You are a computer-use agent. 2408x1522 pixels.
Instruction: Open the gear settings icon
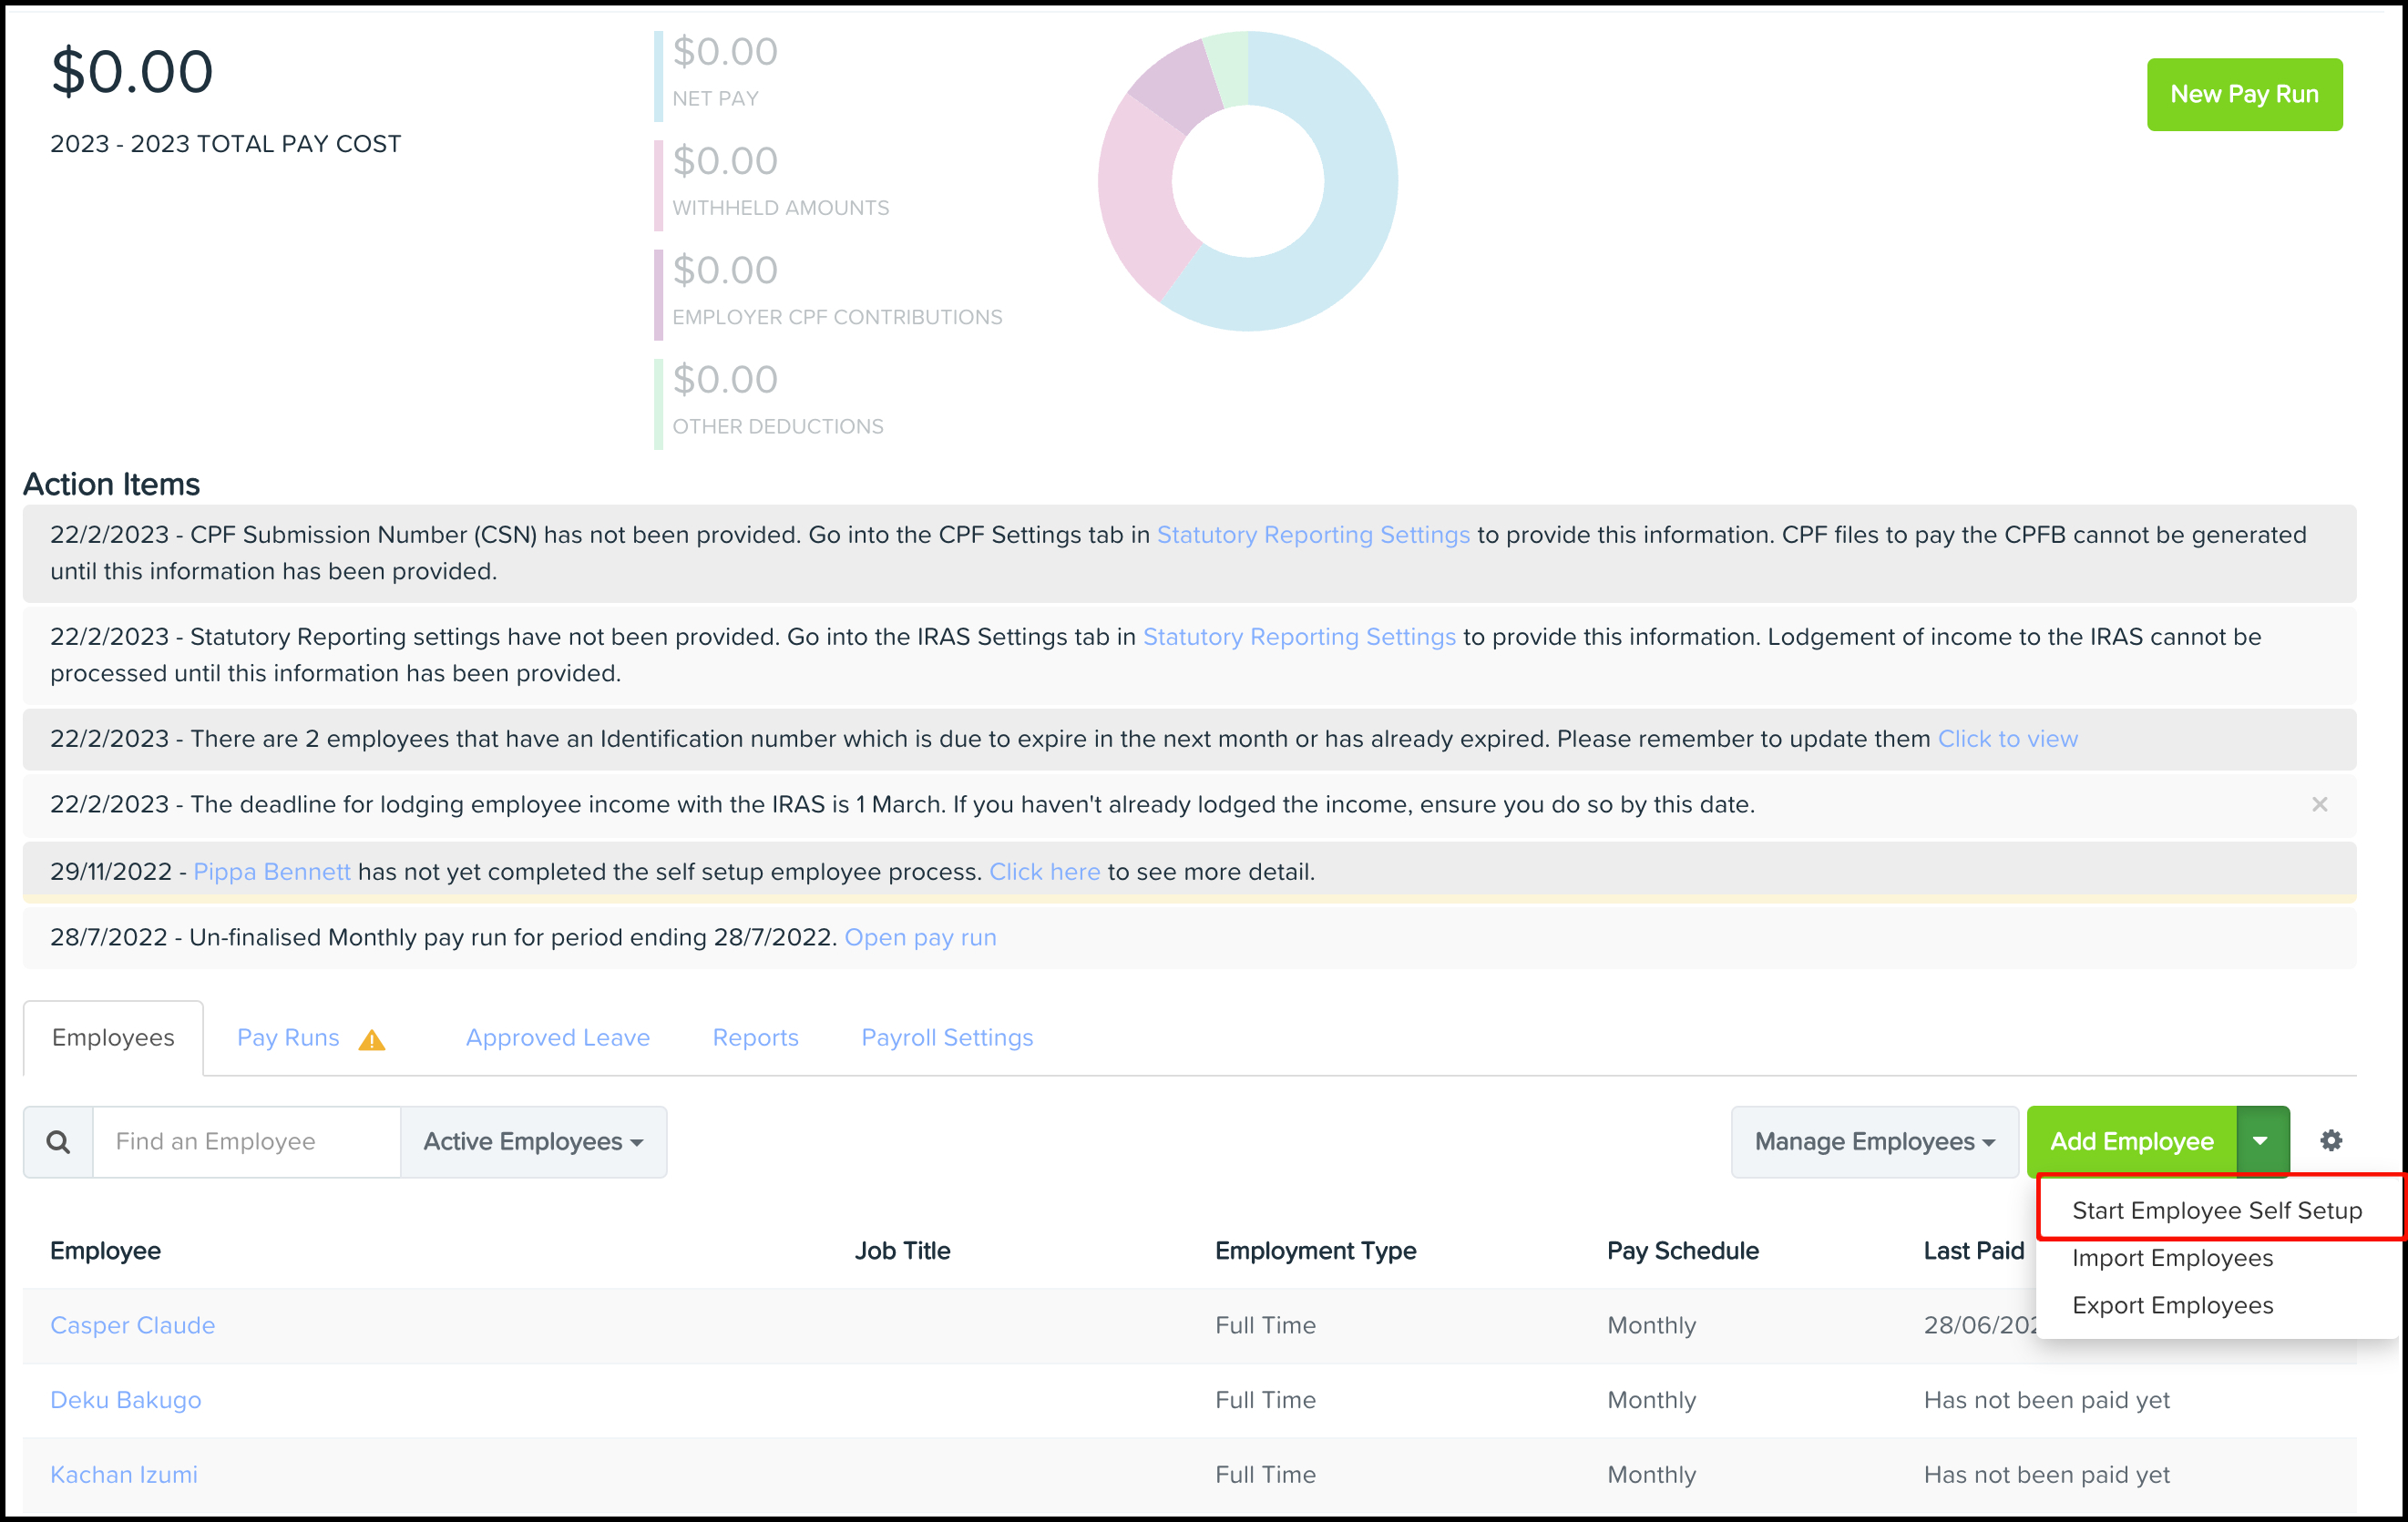[x=2331, y=1140]
